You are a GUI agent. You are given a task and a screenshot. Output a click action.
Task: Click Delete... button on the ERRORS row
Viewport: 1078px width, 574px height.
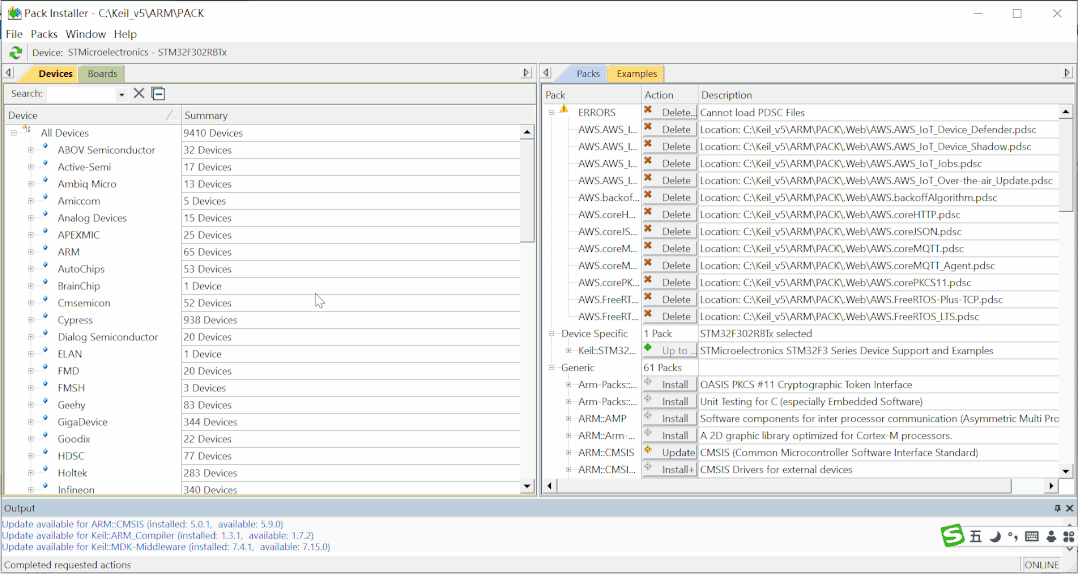[x=670, y=112]
